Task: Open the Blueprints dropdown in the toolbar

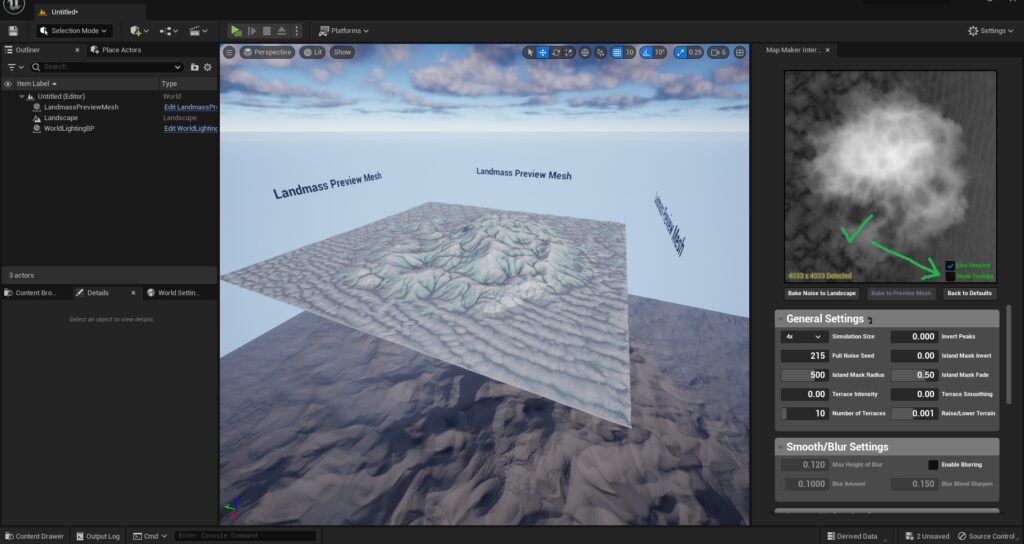Action: point(168,31)
